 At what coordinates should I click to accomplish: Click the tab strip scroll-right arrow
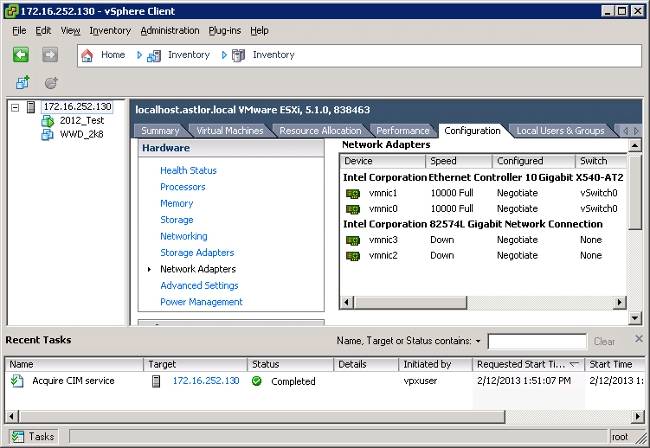click(636, 131)
